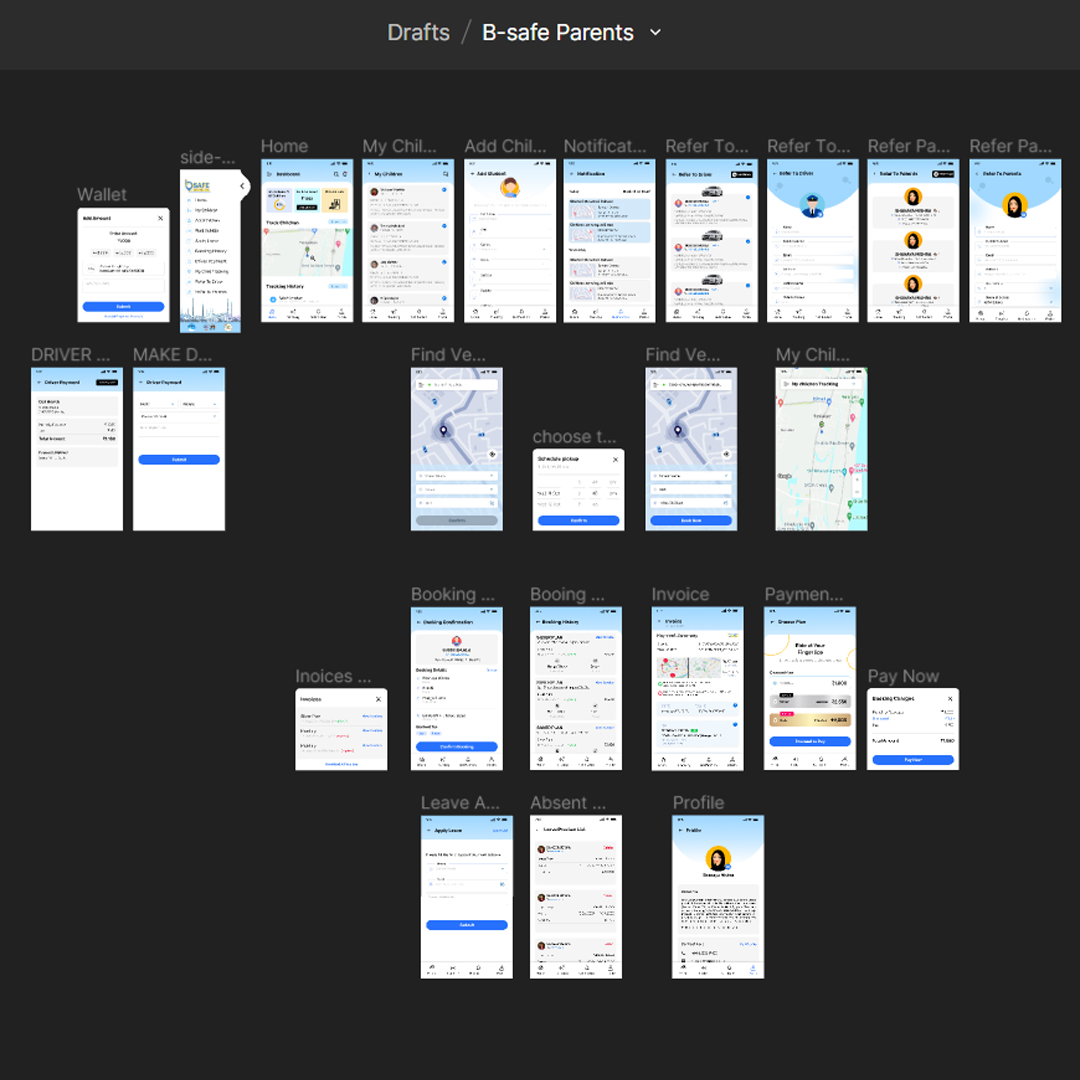Image resolution: width=1080 pixels, height=1080 pixels.
Task: Click the collapse arrow on the side menu frame
Action: [242, 185]
